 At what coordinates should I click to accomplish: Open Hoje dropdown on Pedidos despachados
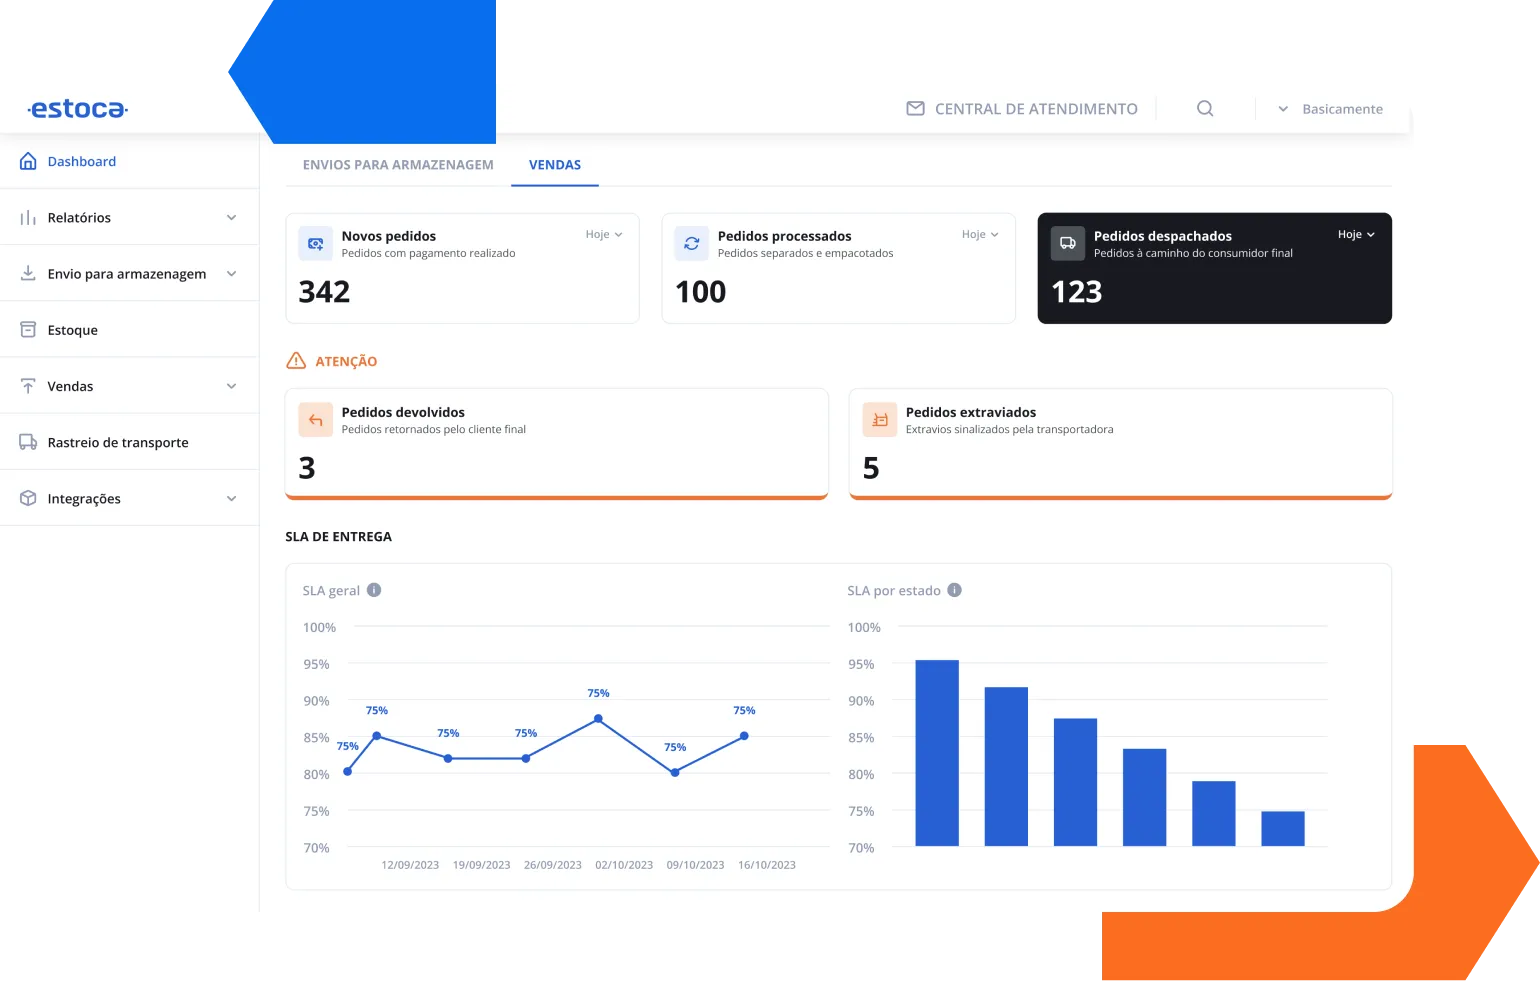pos(1356,234)
